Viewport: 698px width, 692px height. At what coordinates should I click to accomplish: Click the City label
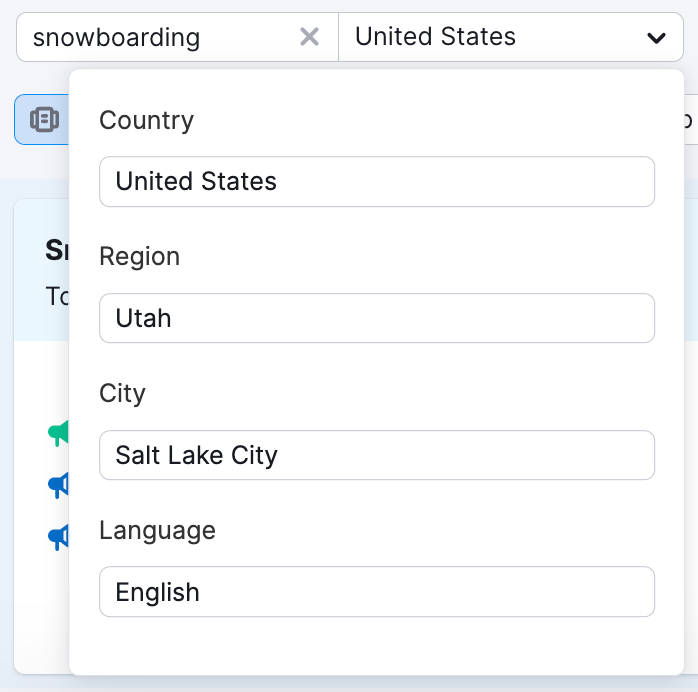[122, 393]
